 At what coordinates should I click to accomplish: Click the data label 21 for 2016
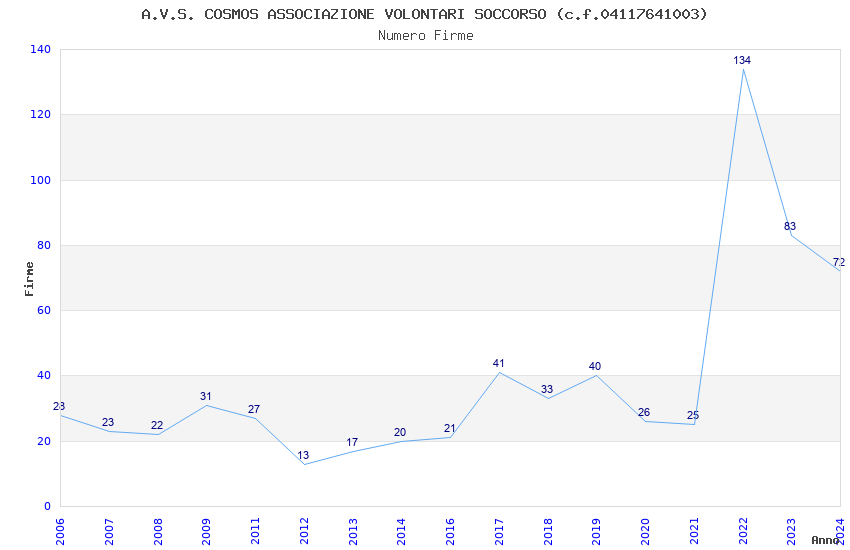tap(449, 429)
